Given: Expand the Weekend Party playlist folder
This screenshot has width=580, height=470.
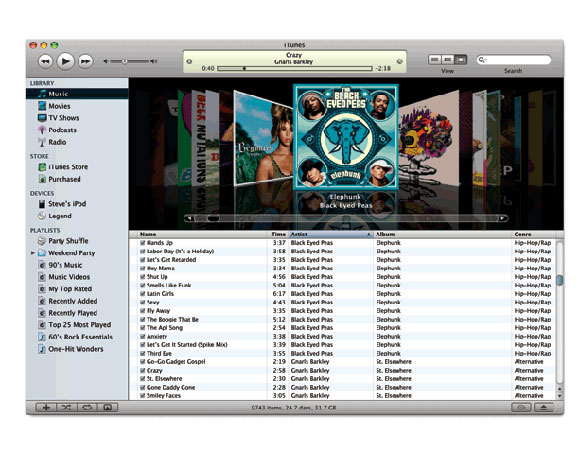Looking at the screenshot, I should pyautogui.click(x=33, y=253).
